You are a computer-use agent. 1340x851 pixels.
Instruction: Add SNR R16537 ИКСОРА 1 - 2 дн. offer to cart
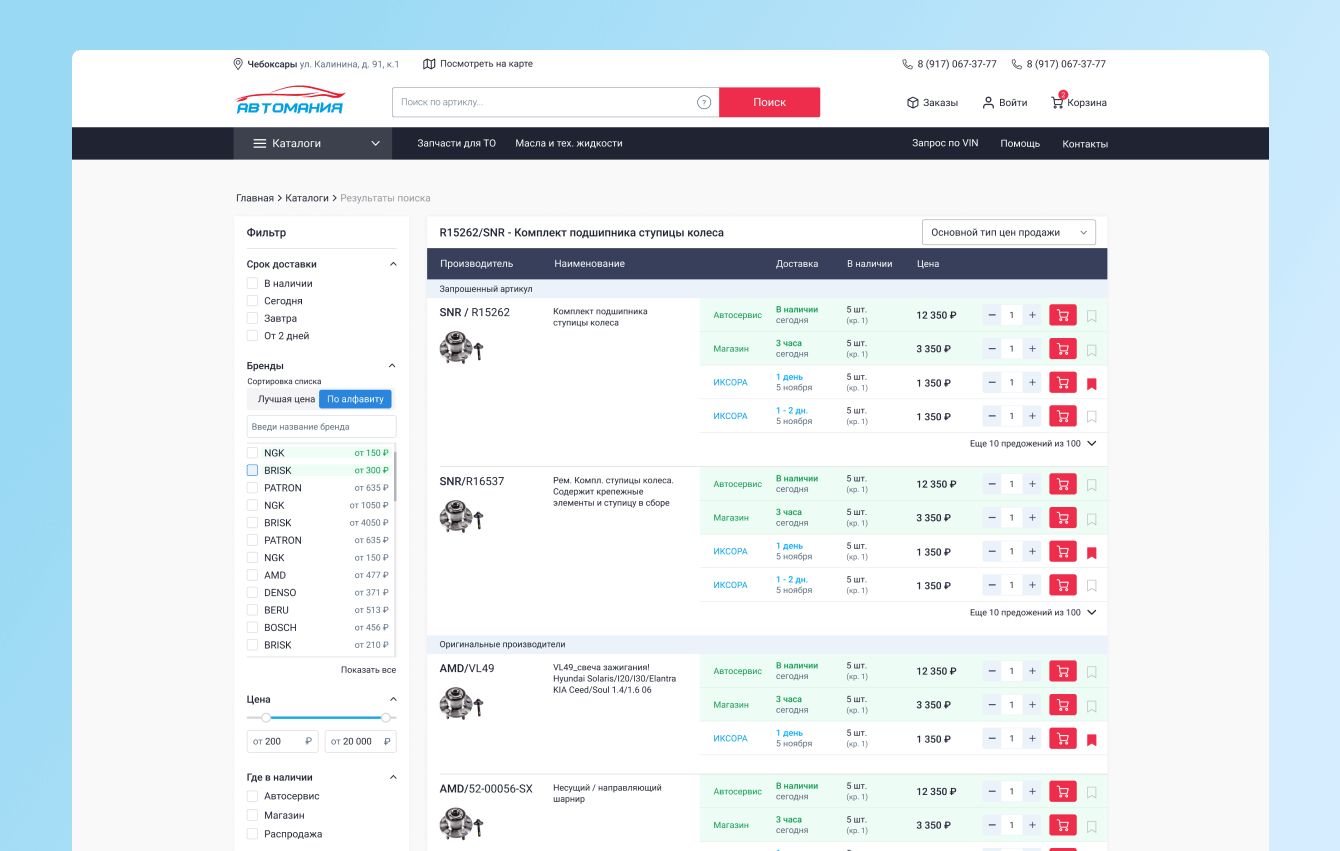point(1062,586)
